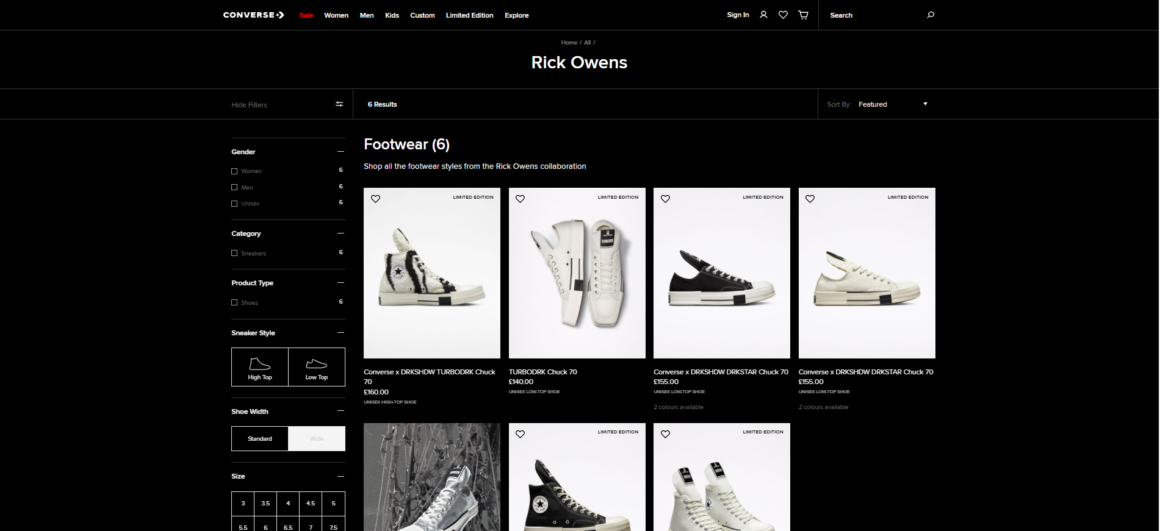1160x531 pixels.
Task: Select the High Top sneaker style
Action: tap(260, 367)
